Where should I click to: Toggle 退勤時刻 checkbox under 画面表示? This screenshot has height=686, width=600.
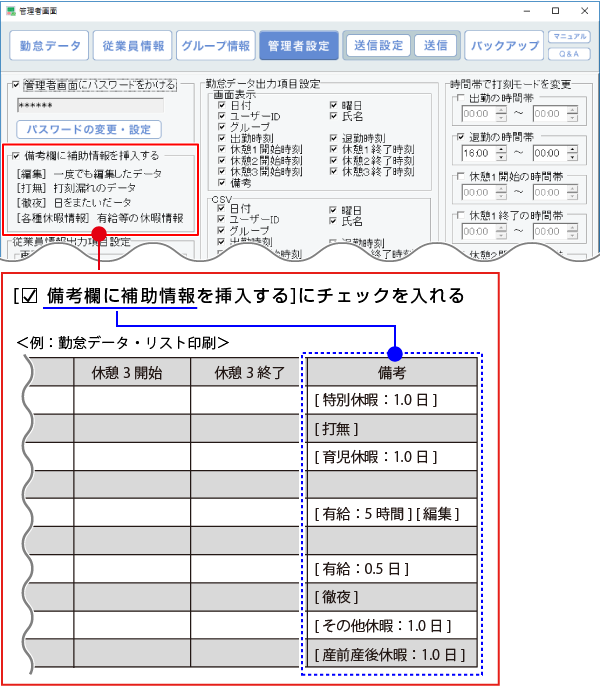coord(333,138)
